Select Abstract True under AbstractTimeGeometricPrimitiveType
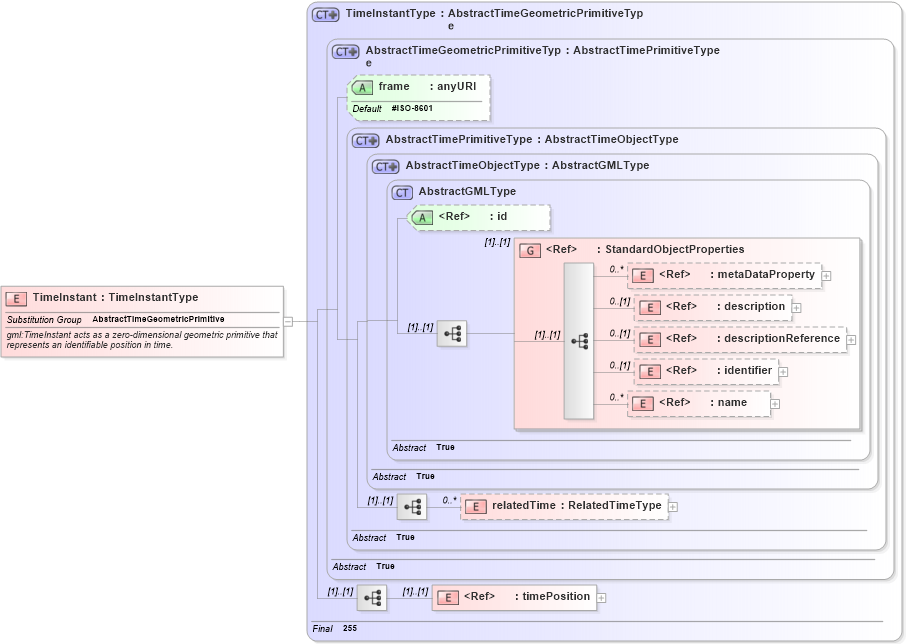907x644 pixels. [x=363, y=566]
